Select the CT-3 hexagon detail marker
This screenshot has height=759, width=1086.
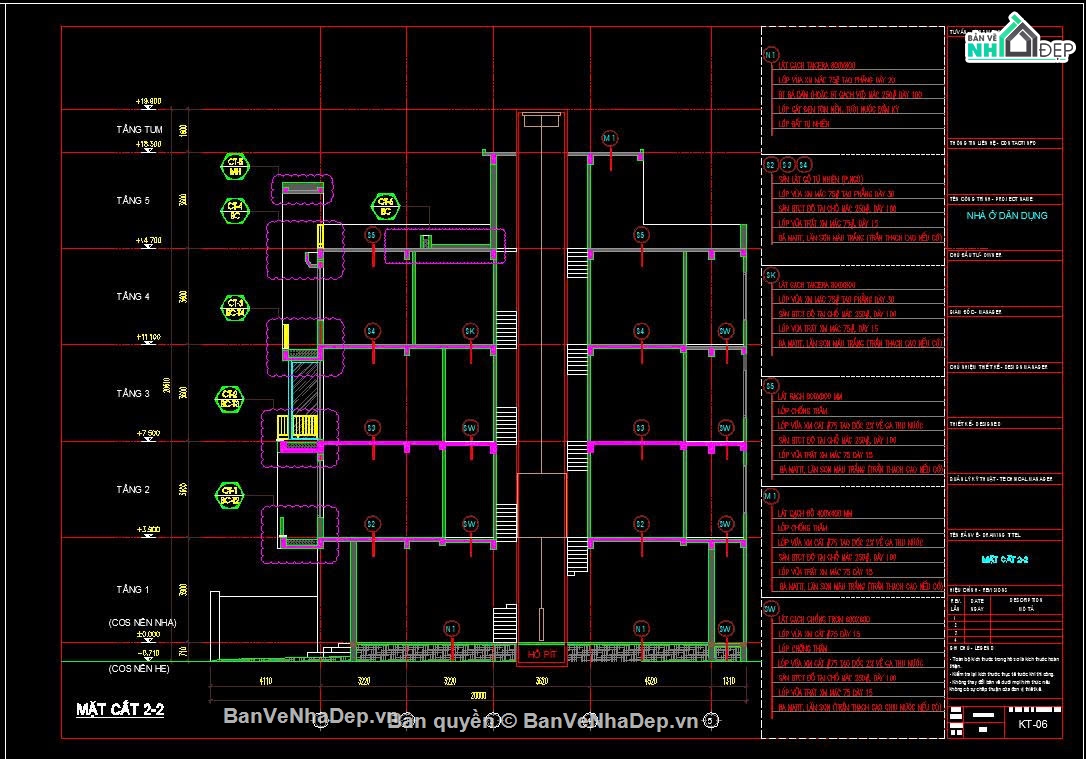(235, 307)
